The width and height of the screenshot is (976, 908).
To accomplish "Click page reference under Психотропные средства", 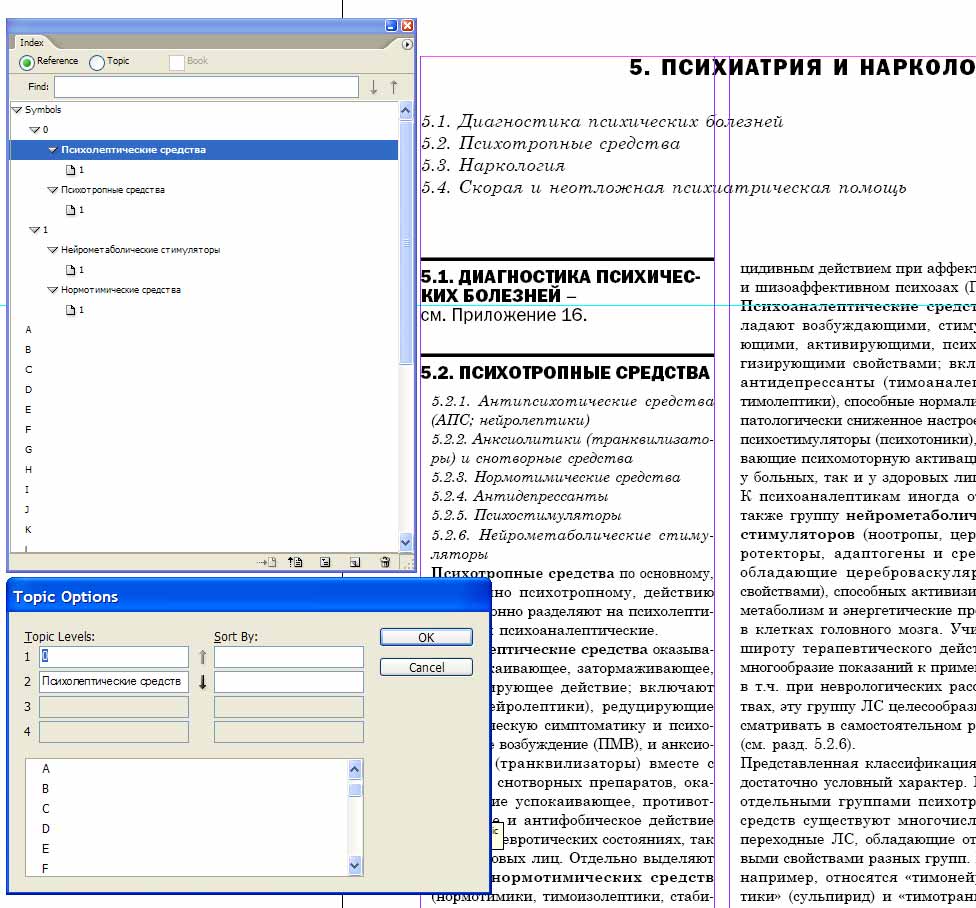I will [75, 210].
